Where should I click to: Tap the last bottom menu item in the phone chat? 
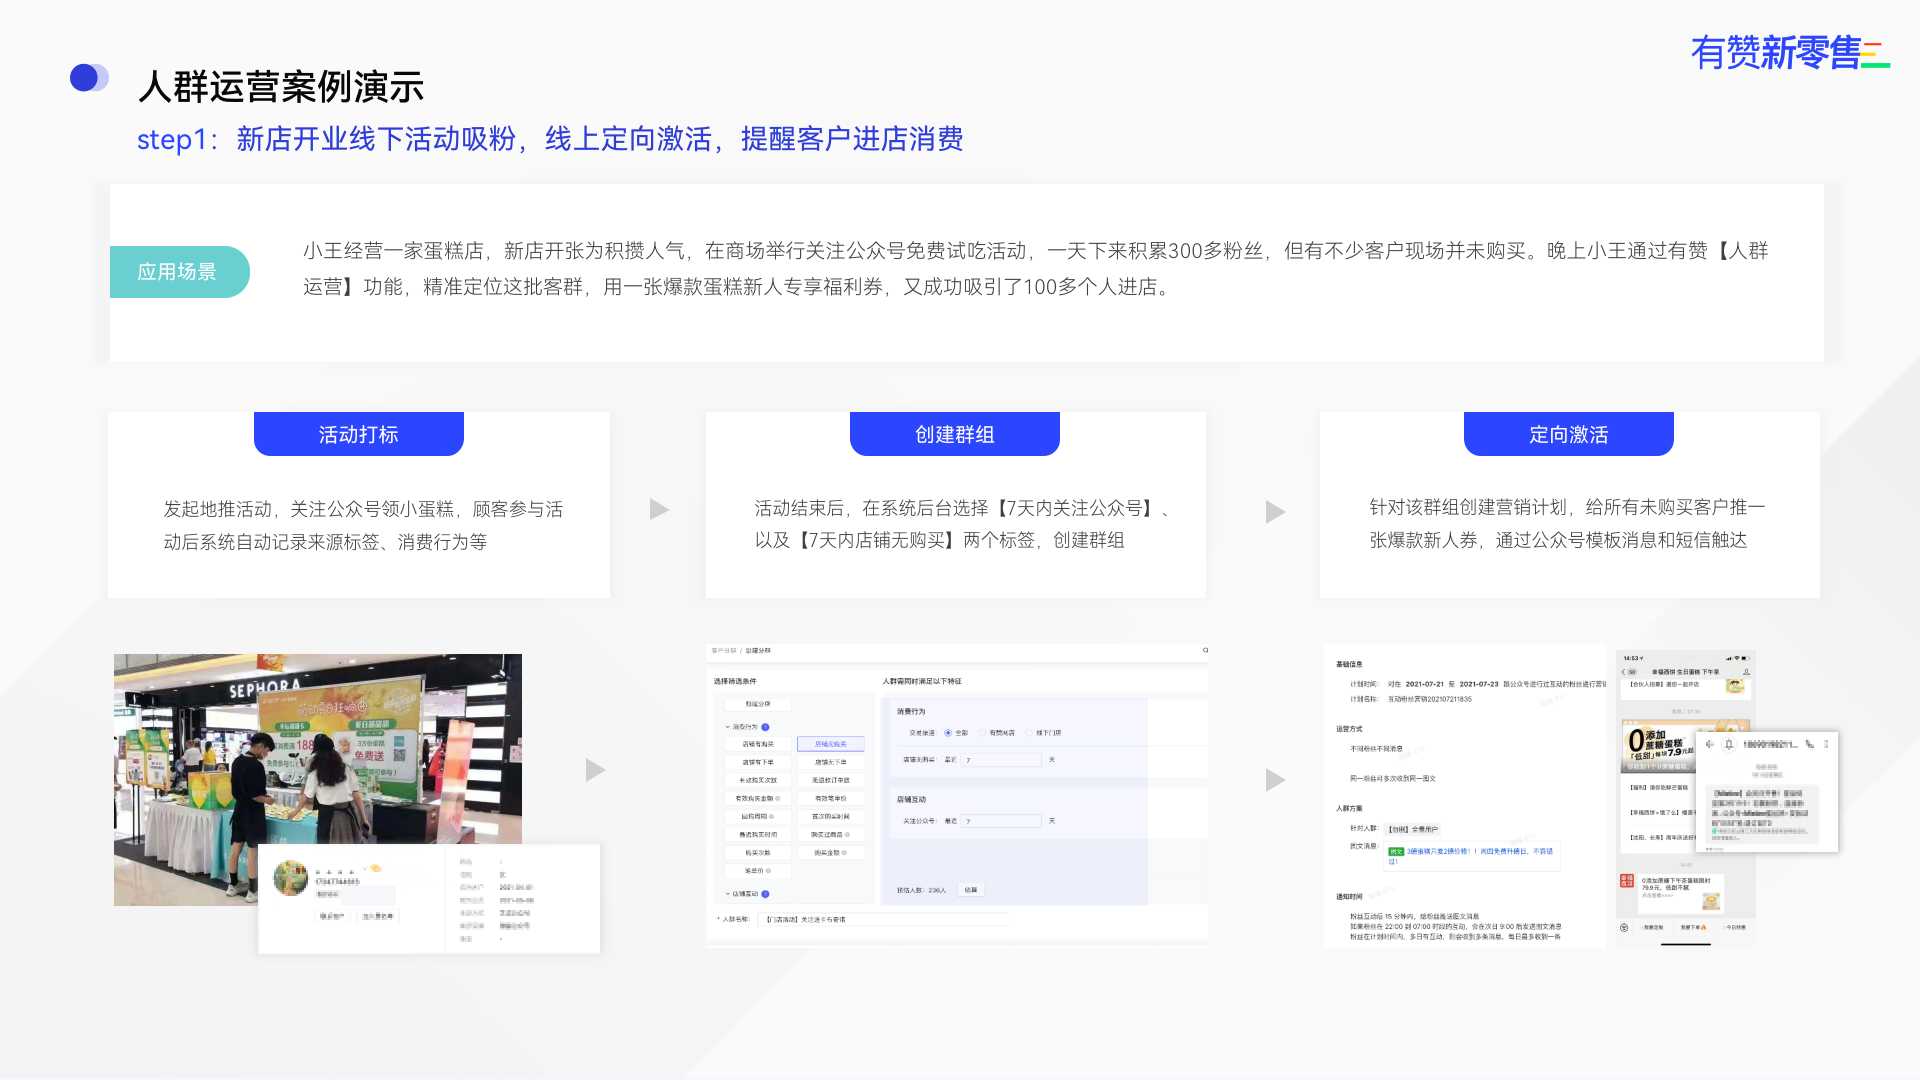coord(1736,927)
